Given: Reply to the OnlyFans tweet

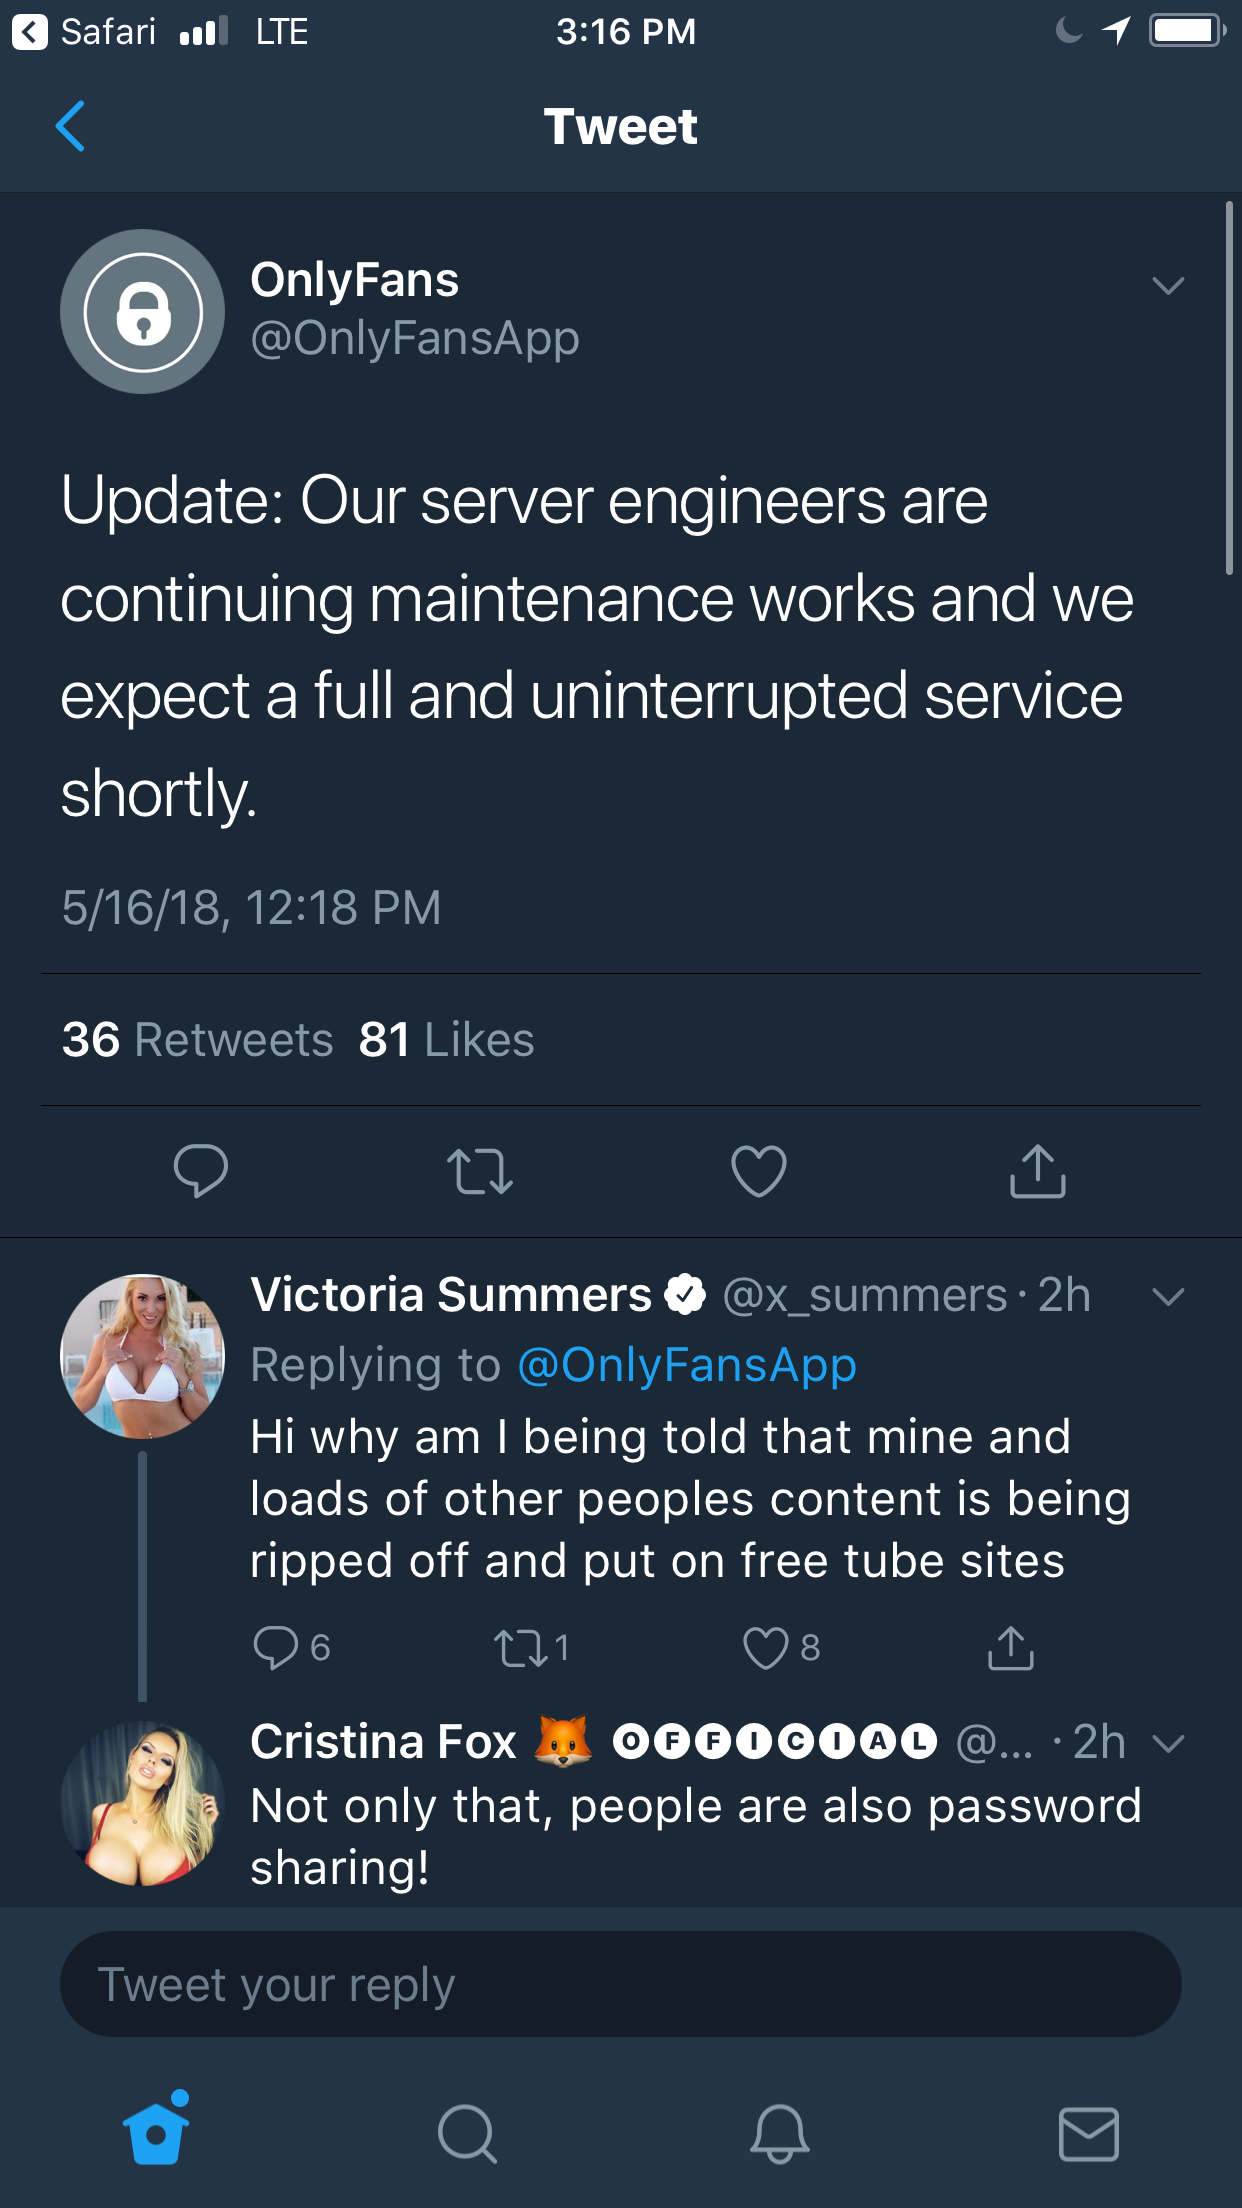Looking at the screenshot, I should 200,1170.
